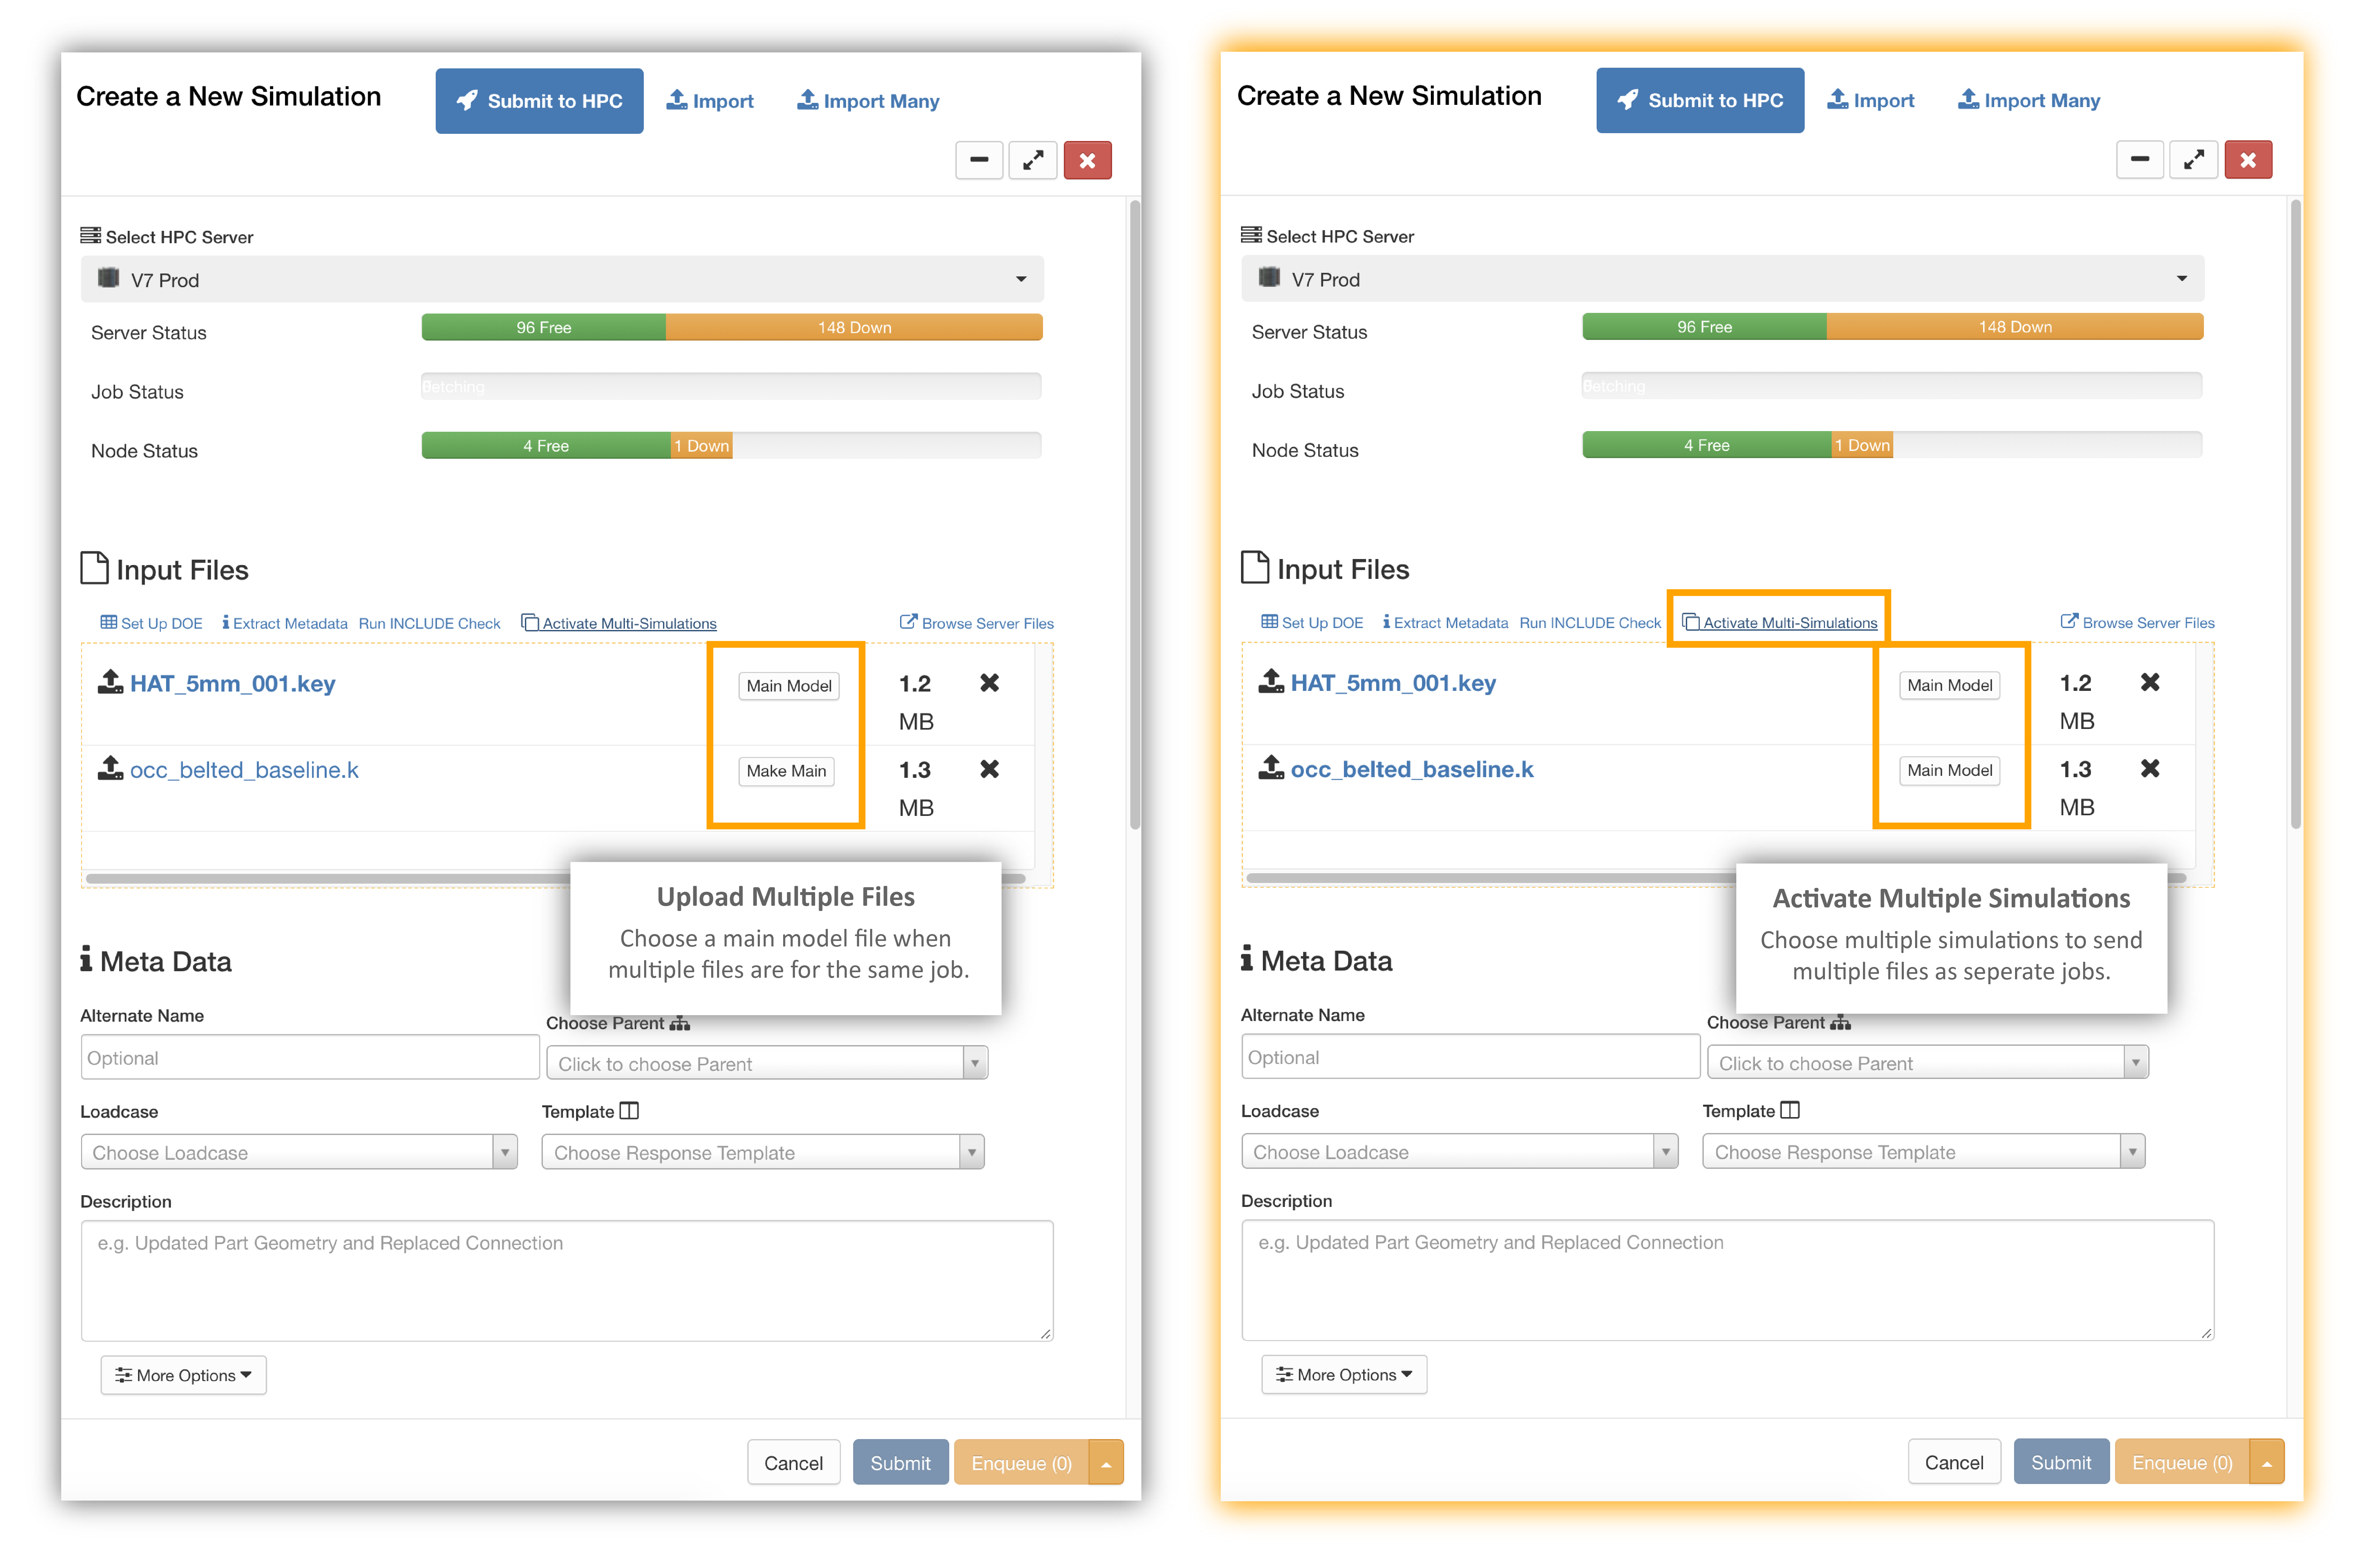
Task: Remove HAT_5mm_001.key with X, left dialog
Action: click(989, 683)
